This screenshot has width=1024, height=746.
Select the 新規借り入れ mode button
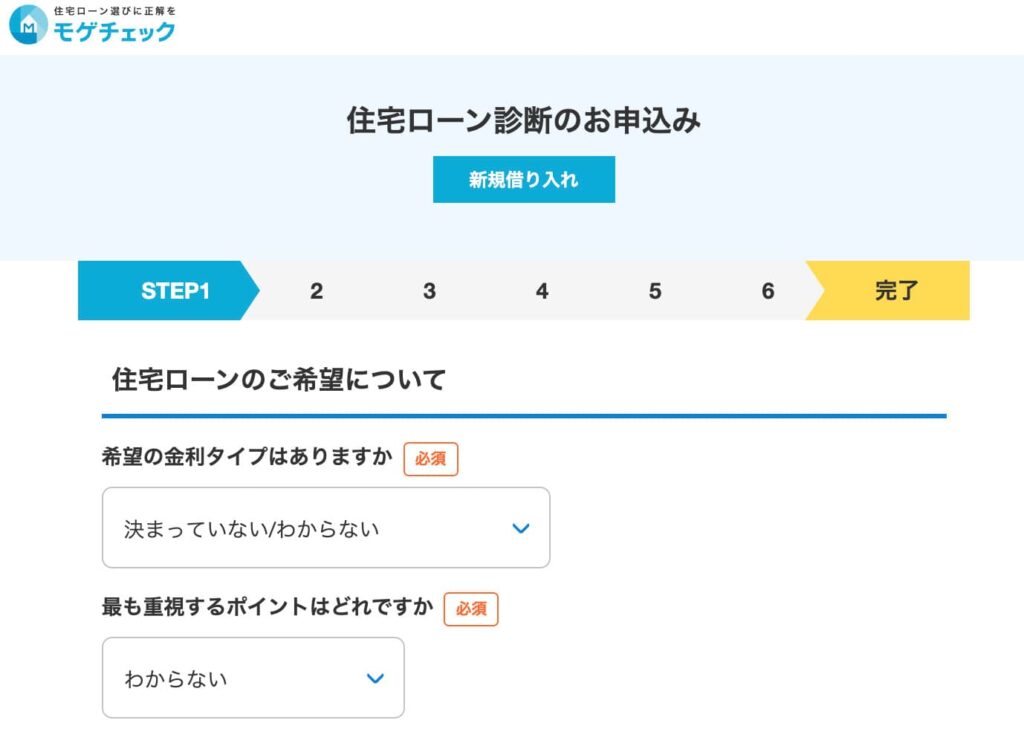(x=523, y=179)
